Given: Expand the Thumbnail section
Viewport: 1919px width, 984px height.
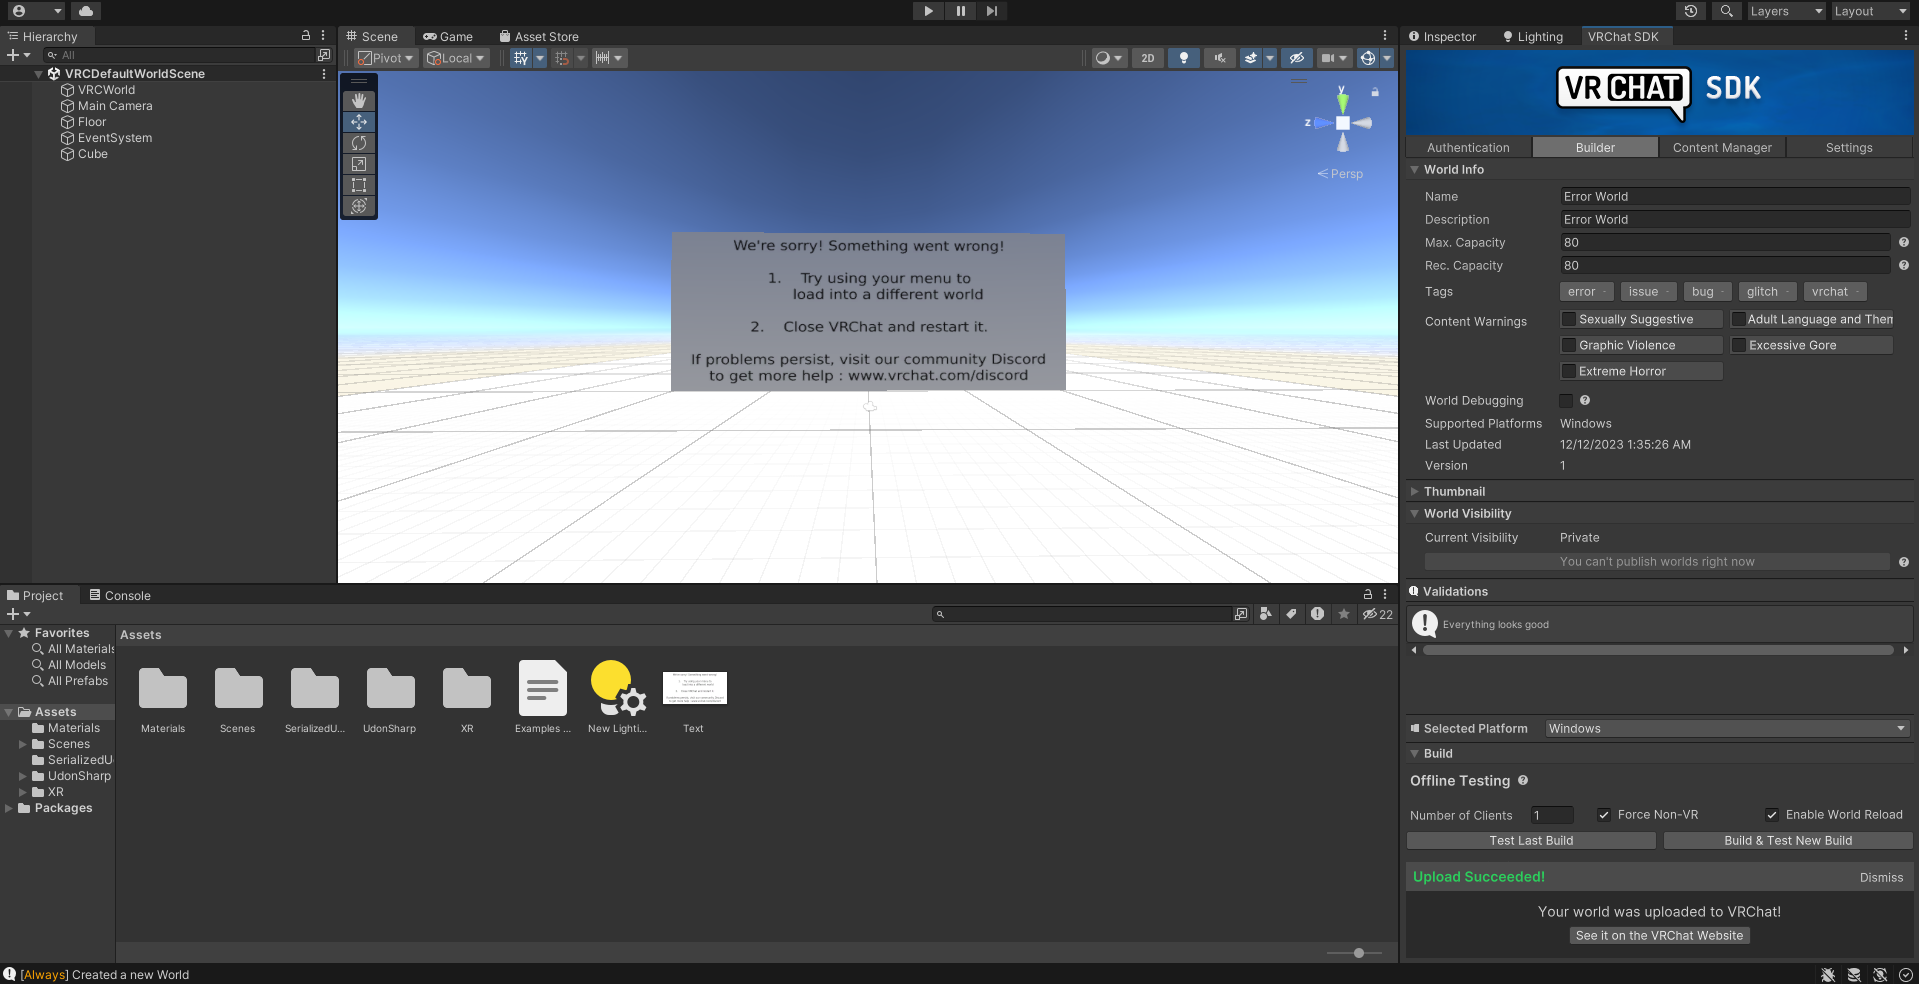Looking at the screenshot, I should tap(1415, 492).
